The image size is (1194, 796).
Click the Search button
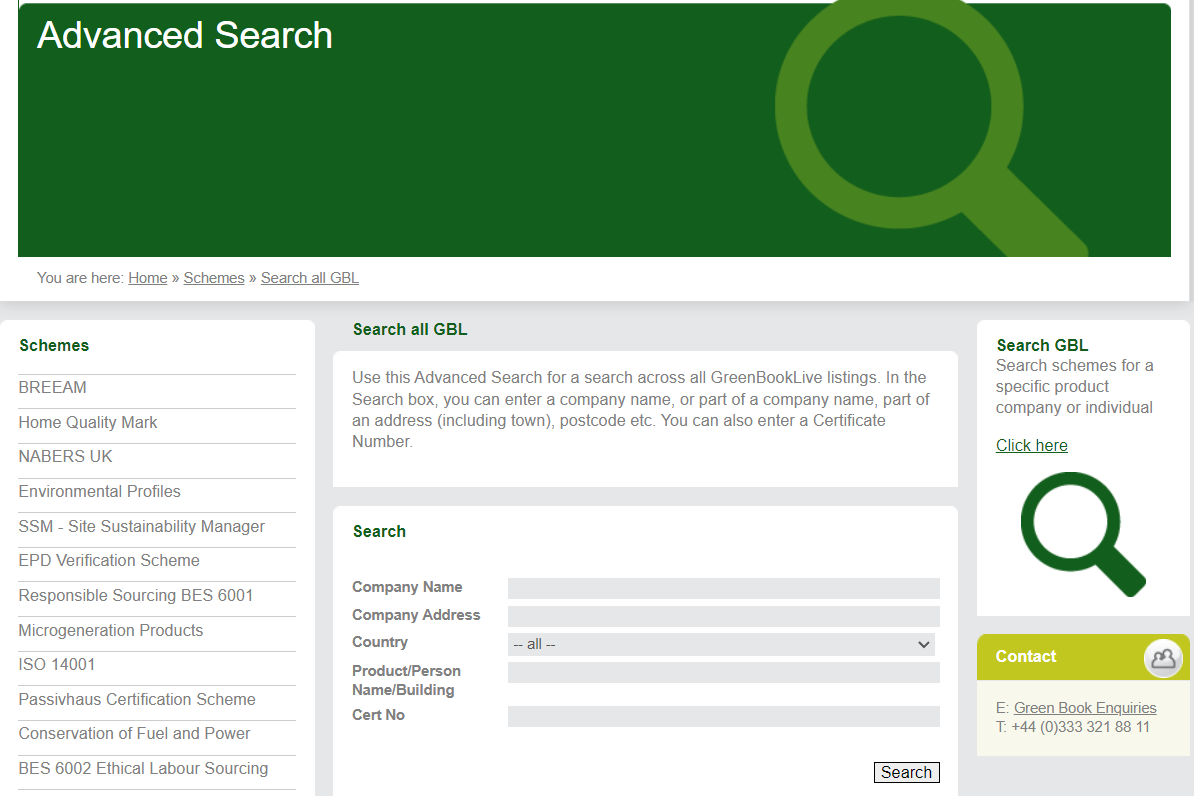coord(906,772)
